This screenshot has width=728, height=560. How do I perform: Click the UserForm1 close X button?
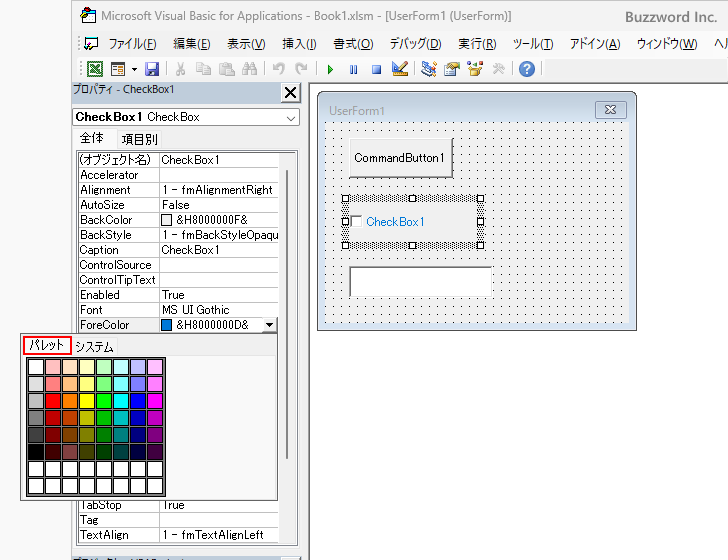[611, 110]
